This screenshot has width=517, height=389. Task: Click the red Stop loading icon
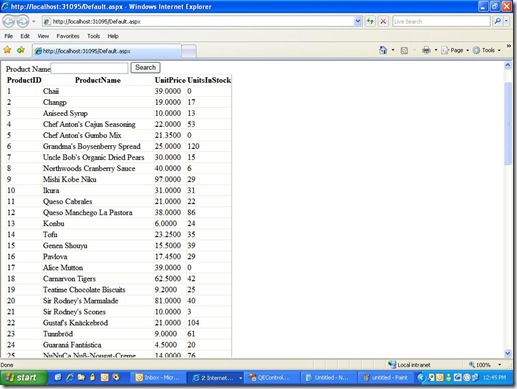[383, 21]
